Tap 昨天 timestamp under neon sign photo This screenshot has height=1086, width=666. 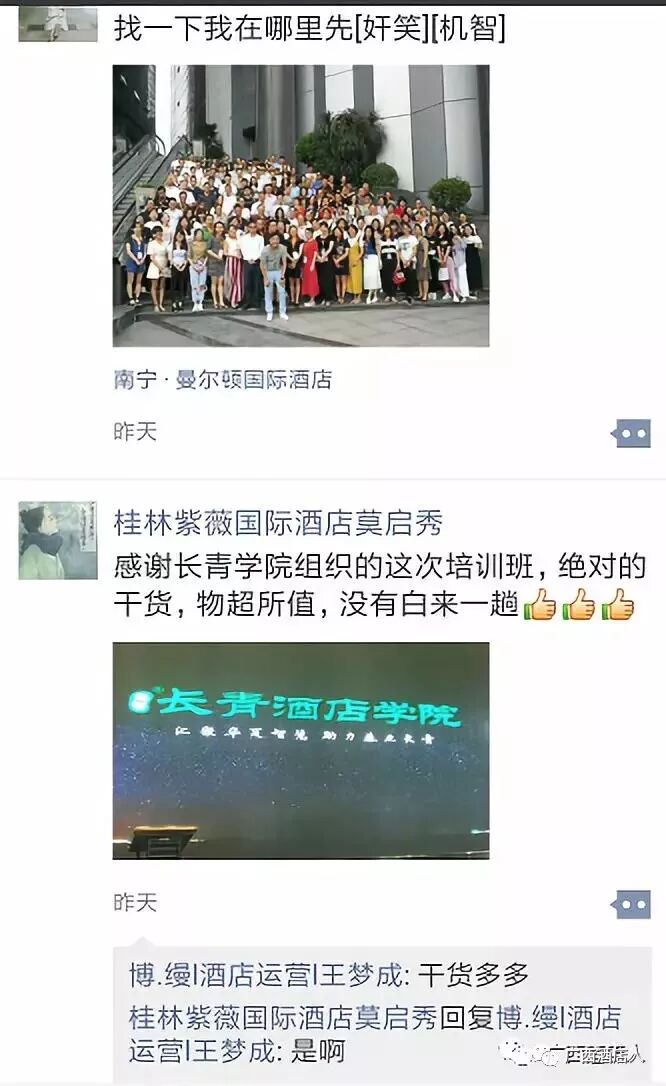[135, 902]
